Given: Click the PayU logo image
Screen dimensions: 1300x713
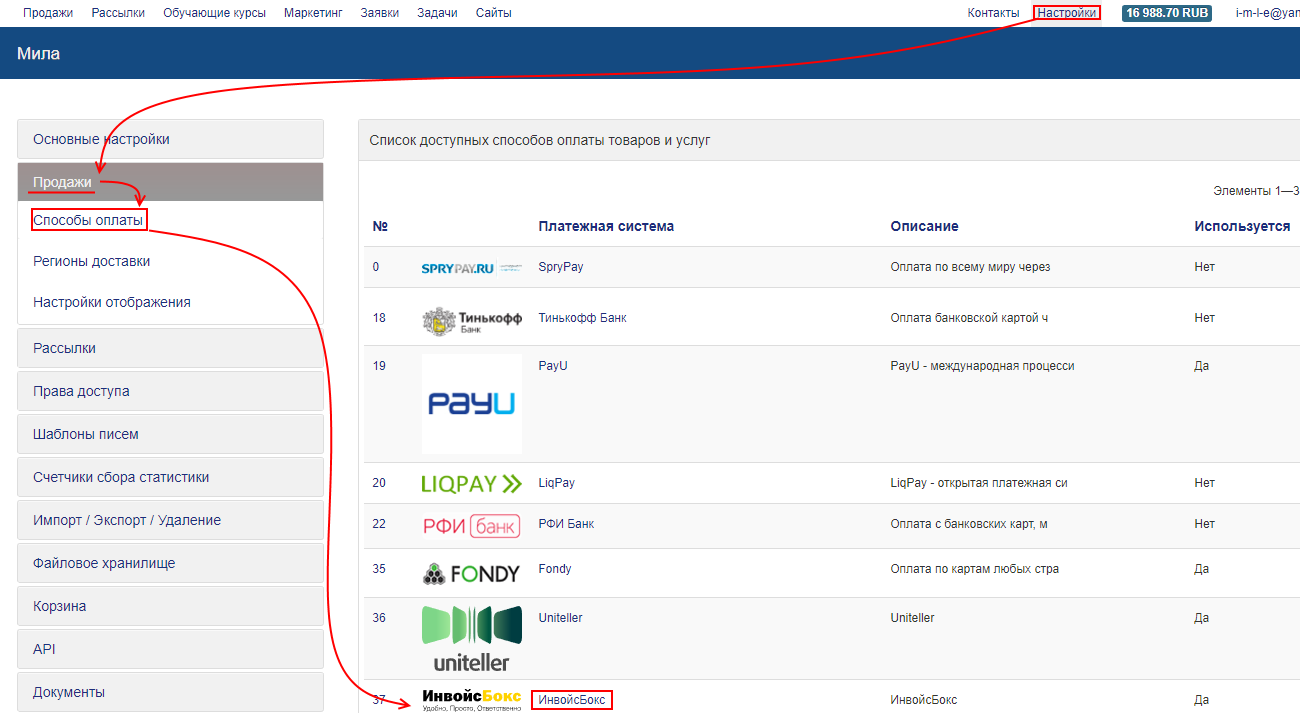Looking at the screenshot, I should tap(471, 404).
